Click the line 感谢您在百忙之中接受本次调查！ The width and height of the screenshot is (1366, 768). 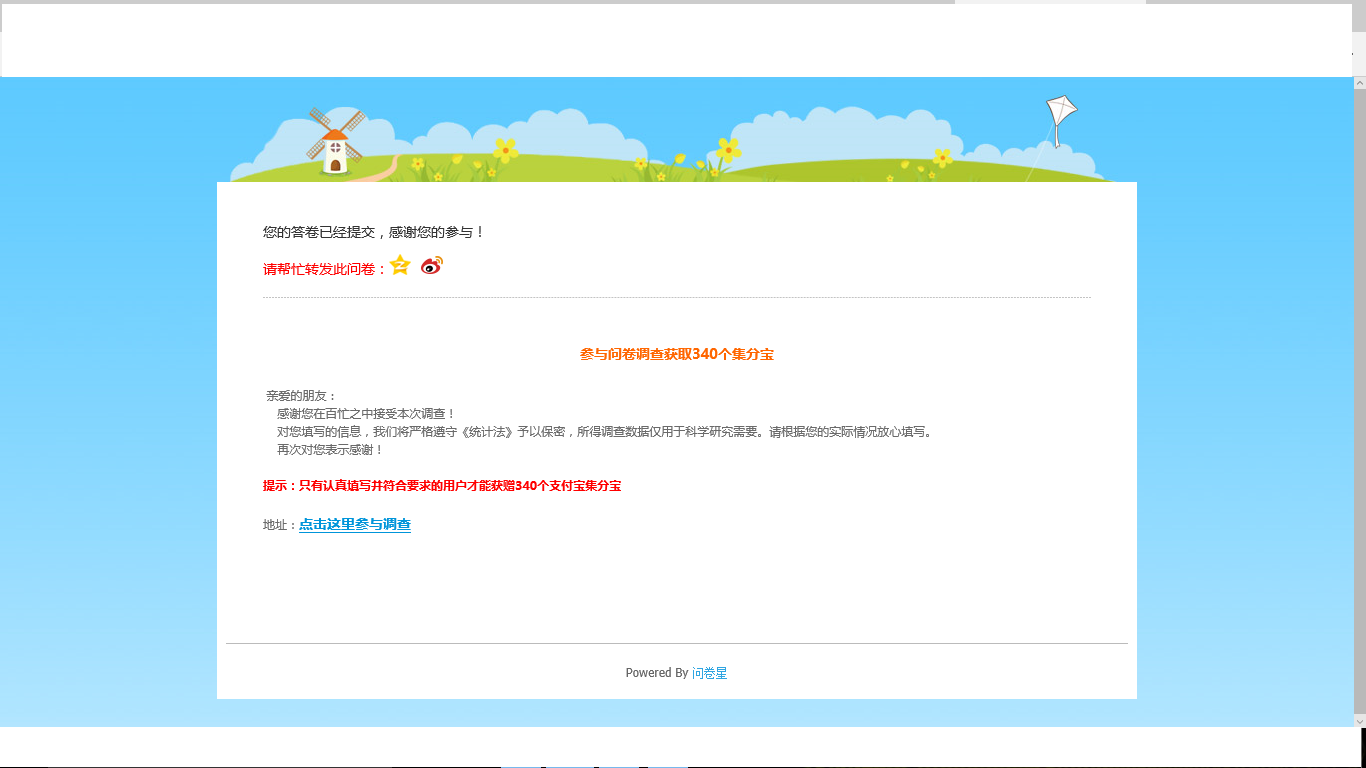pos(366,414)
